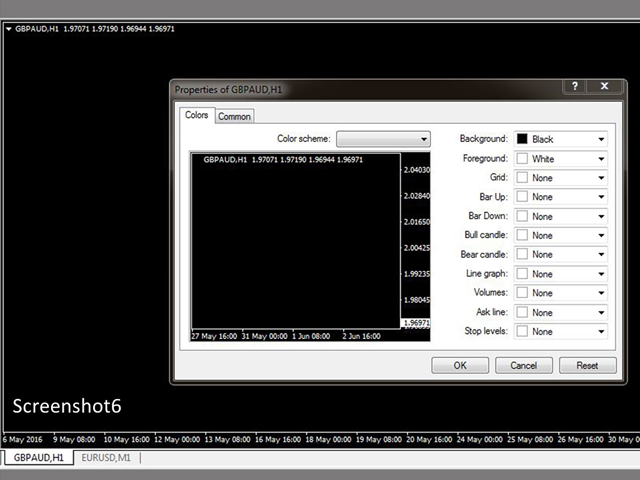Expand the Bull candle color dropdown

[560, 235]
